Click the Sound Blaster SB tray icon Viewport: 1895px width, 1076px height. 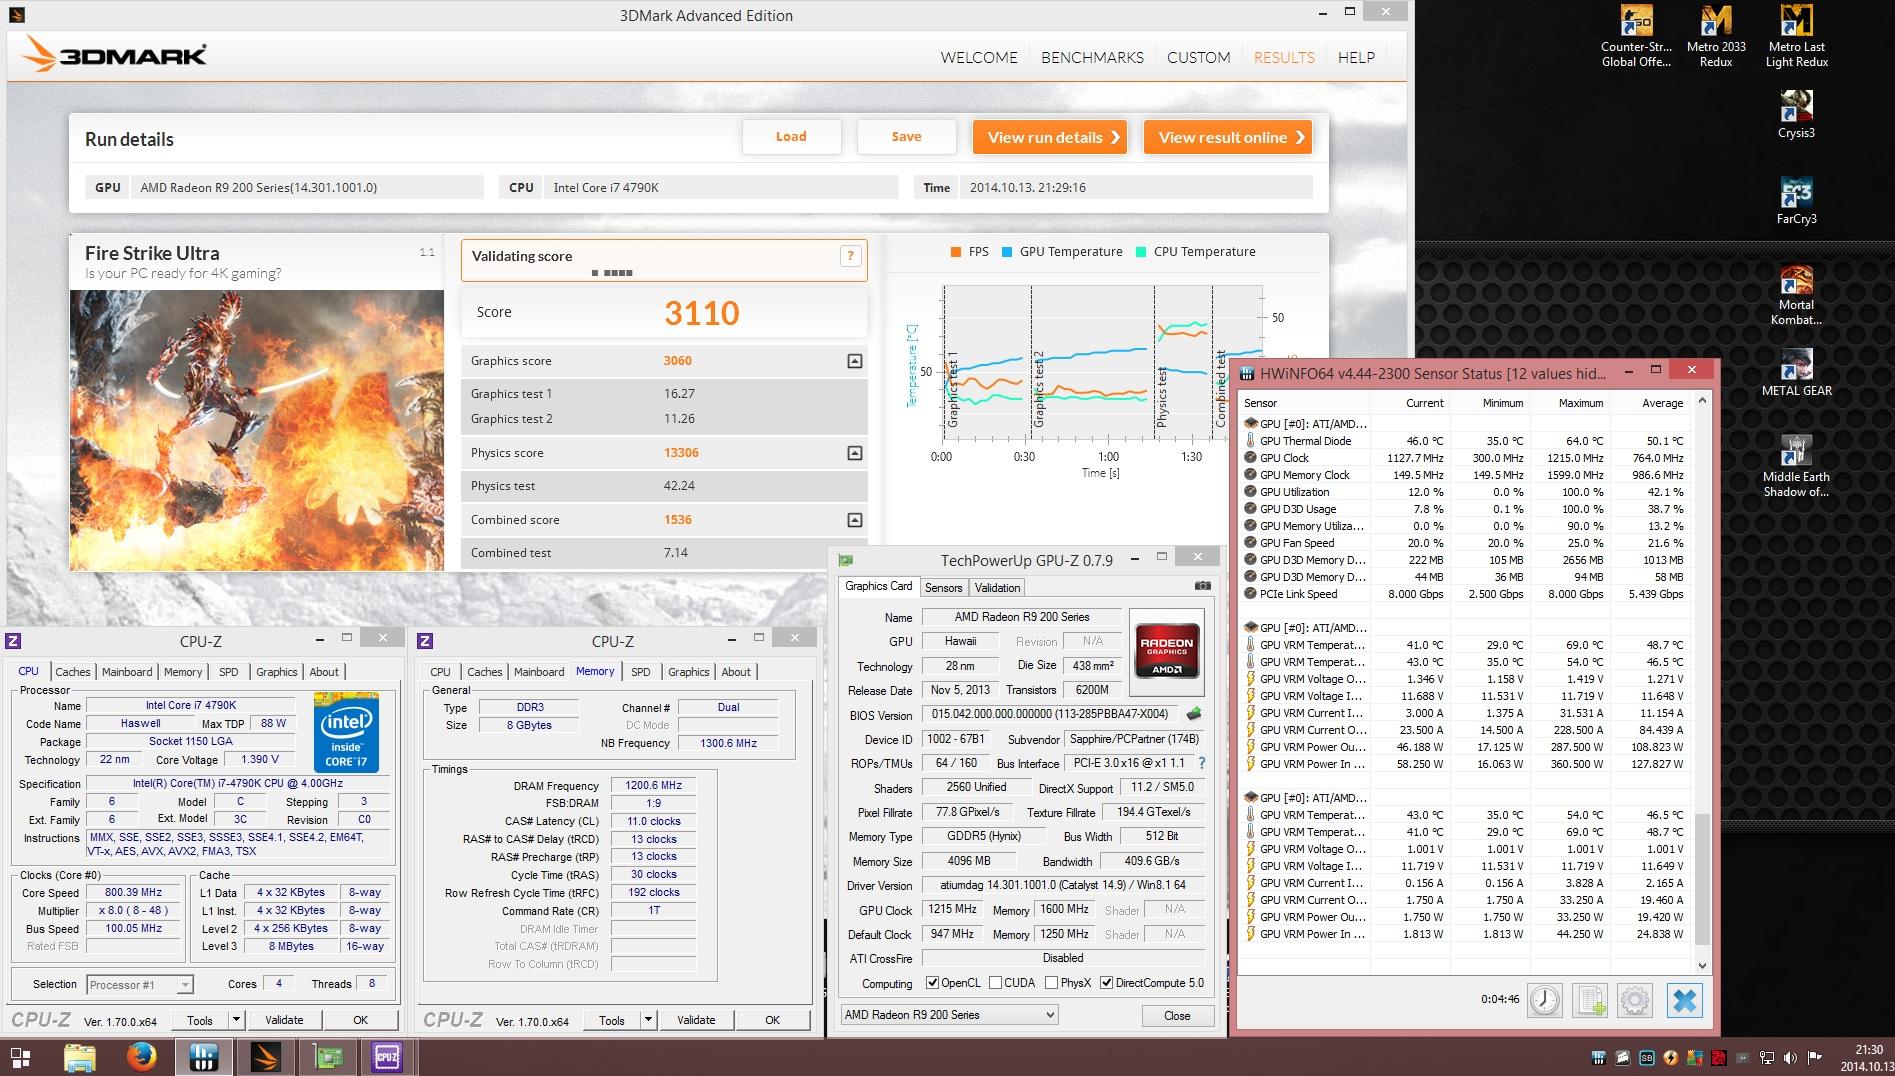(1646, 1057)
